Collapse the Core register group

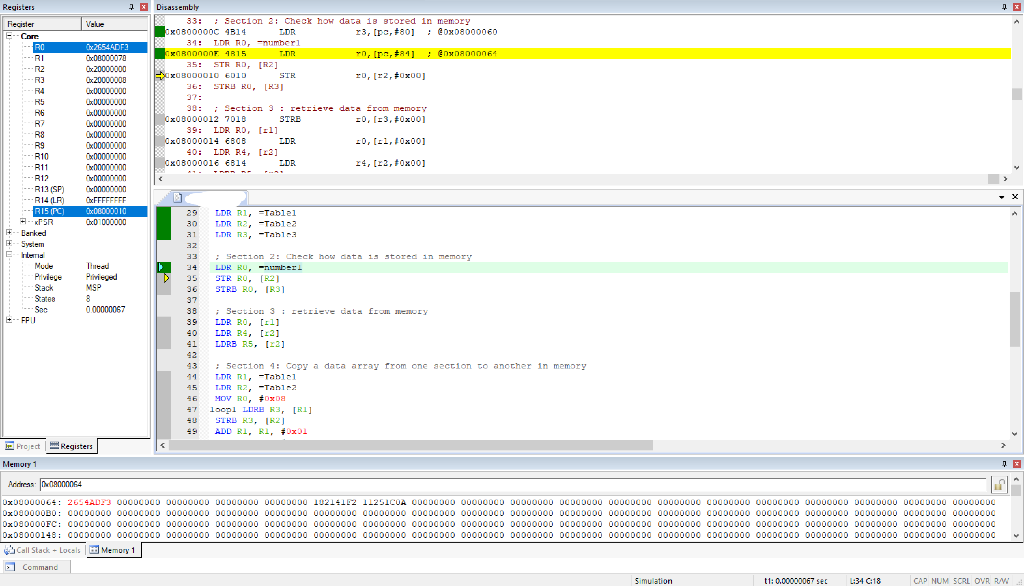coord(9,36)
